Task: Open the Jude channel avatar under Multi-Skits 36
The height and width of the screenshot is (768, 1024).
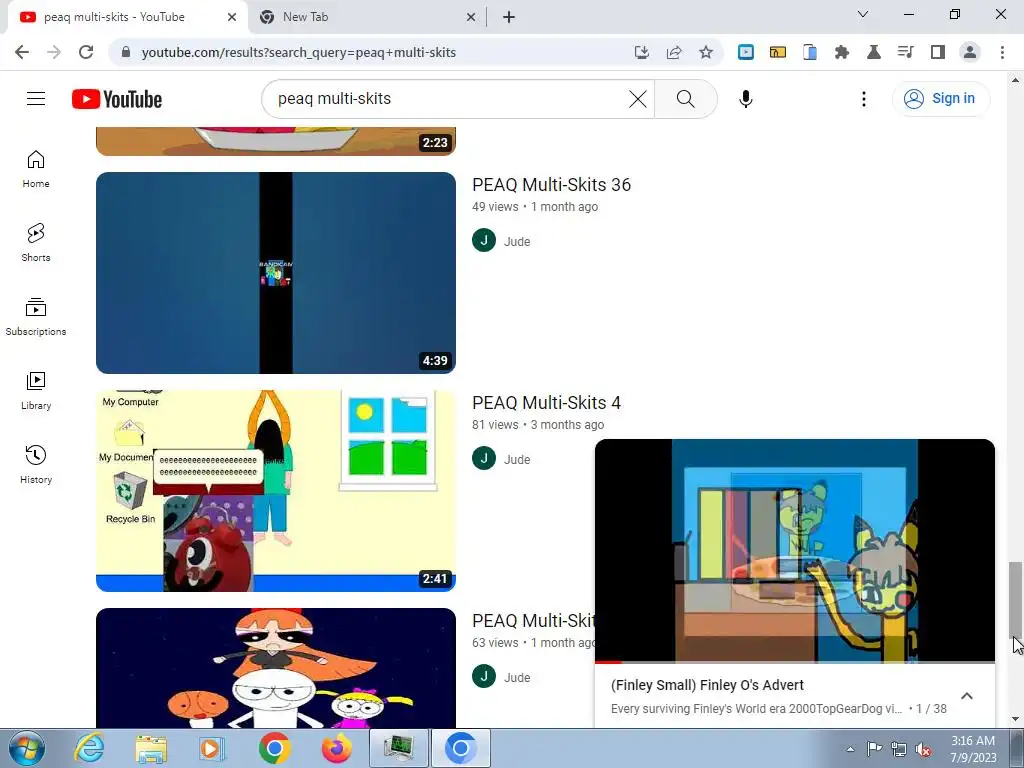Action: coord(484,240)
